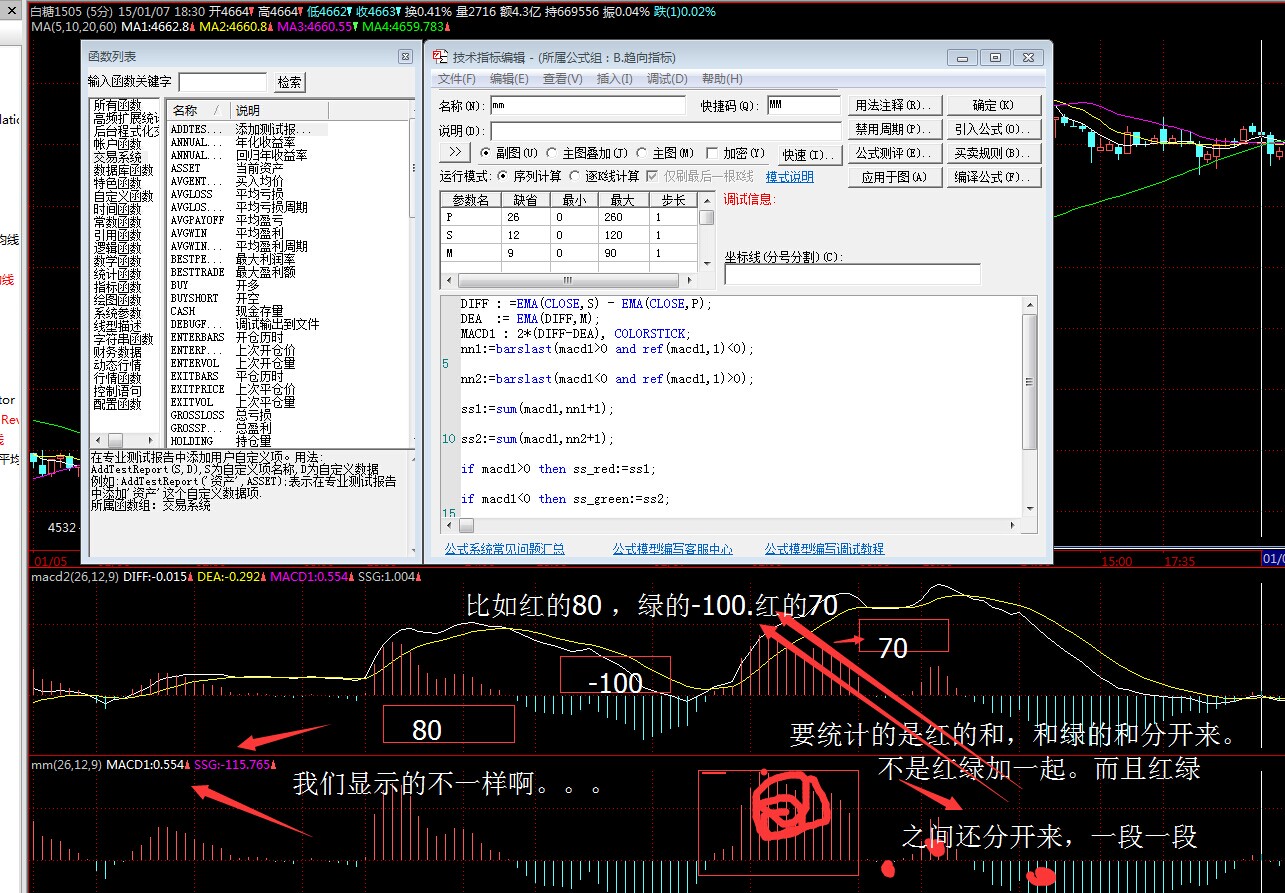The width and height of the screenshot is (1285, 893).
Task: Select 时间函数 category
Action: pyautogui.click(x=118, y=209)
